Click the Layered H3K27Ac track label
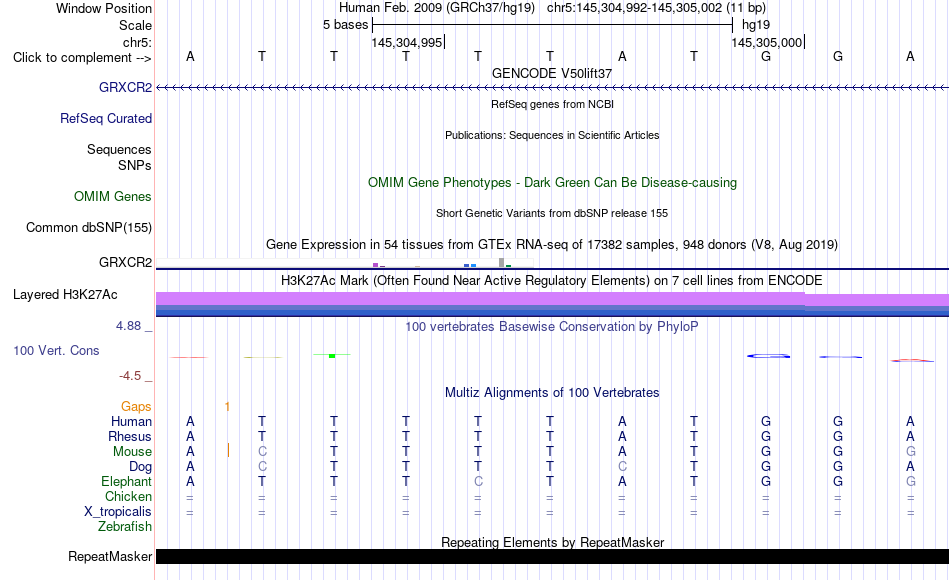The image size is (950, 580). (65, 295)
